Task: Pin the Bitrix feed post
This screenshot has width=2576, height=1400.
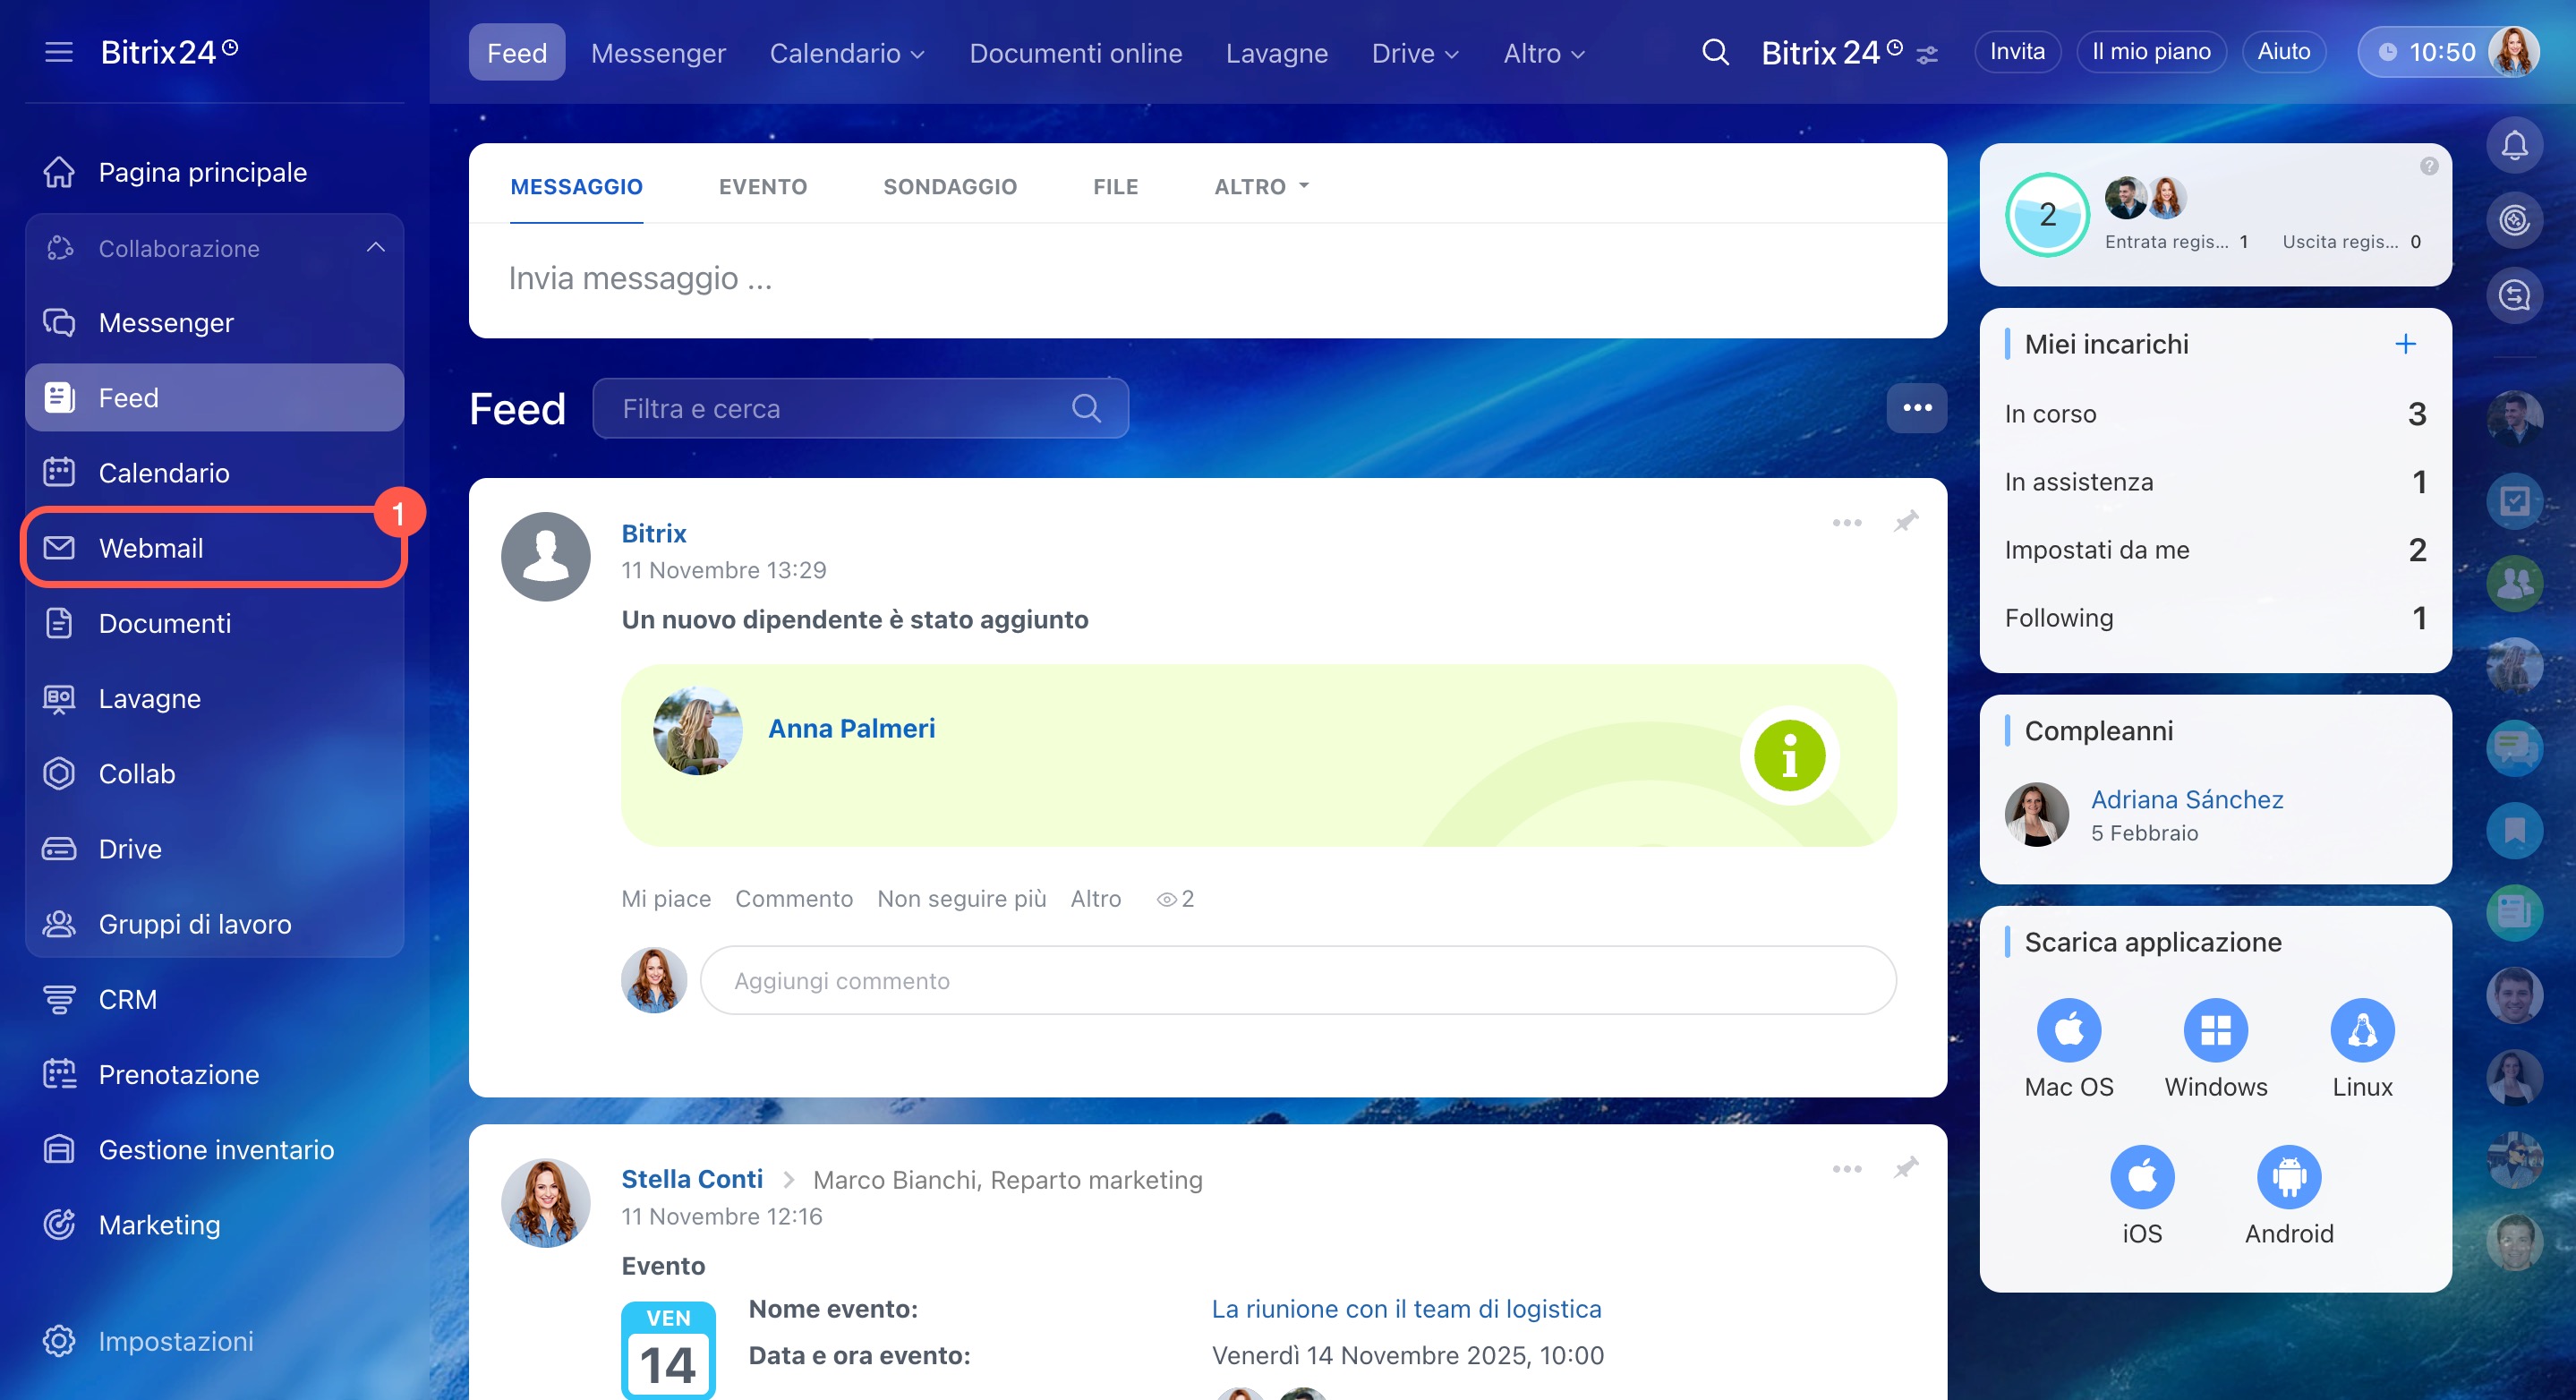Action: click(1906, 522)
